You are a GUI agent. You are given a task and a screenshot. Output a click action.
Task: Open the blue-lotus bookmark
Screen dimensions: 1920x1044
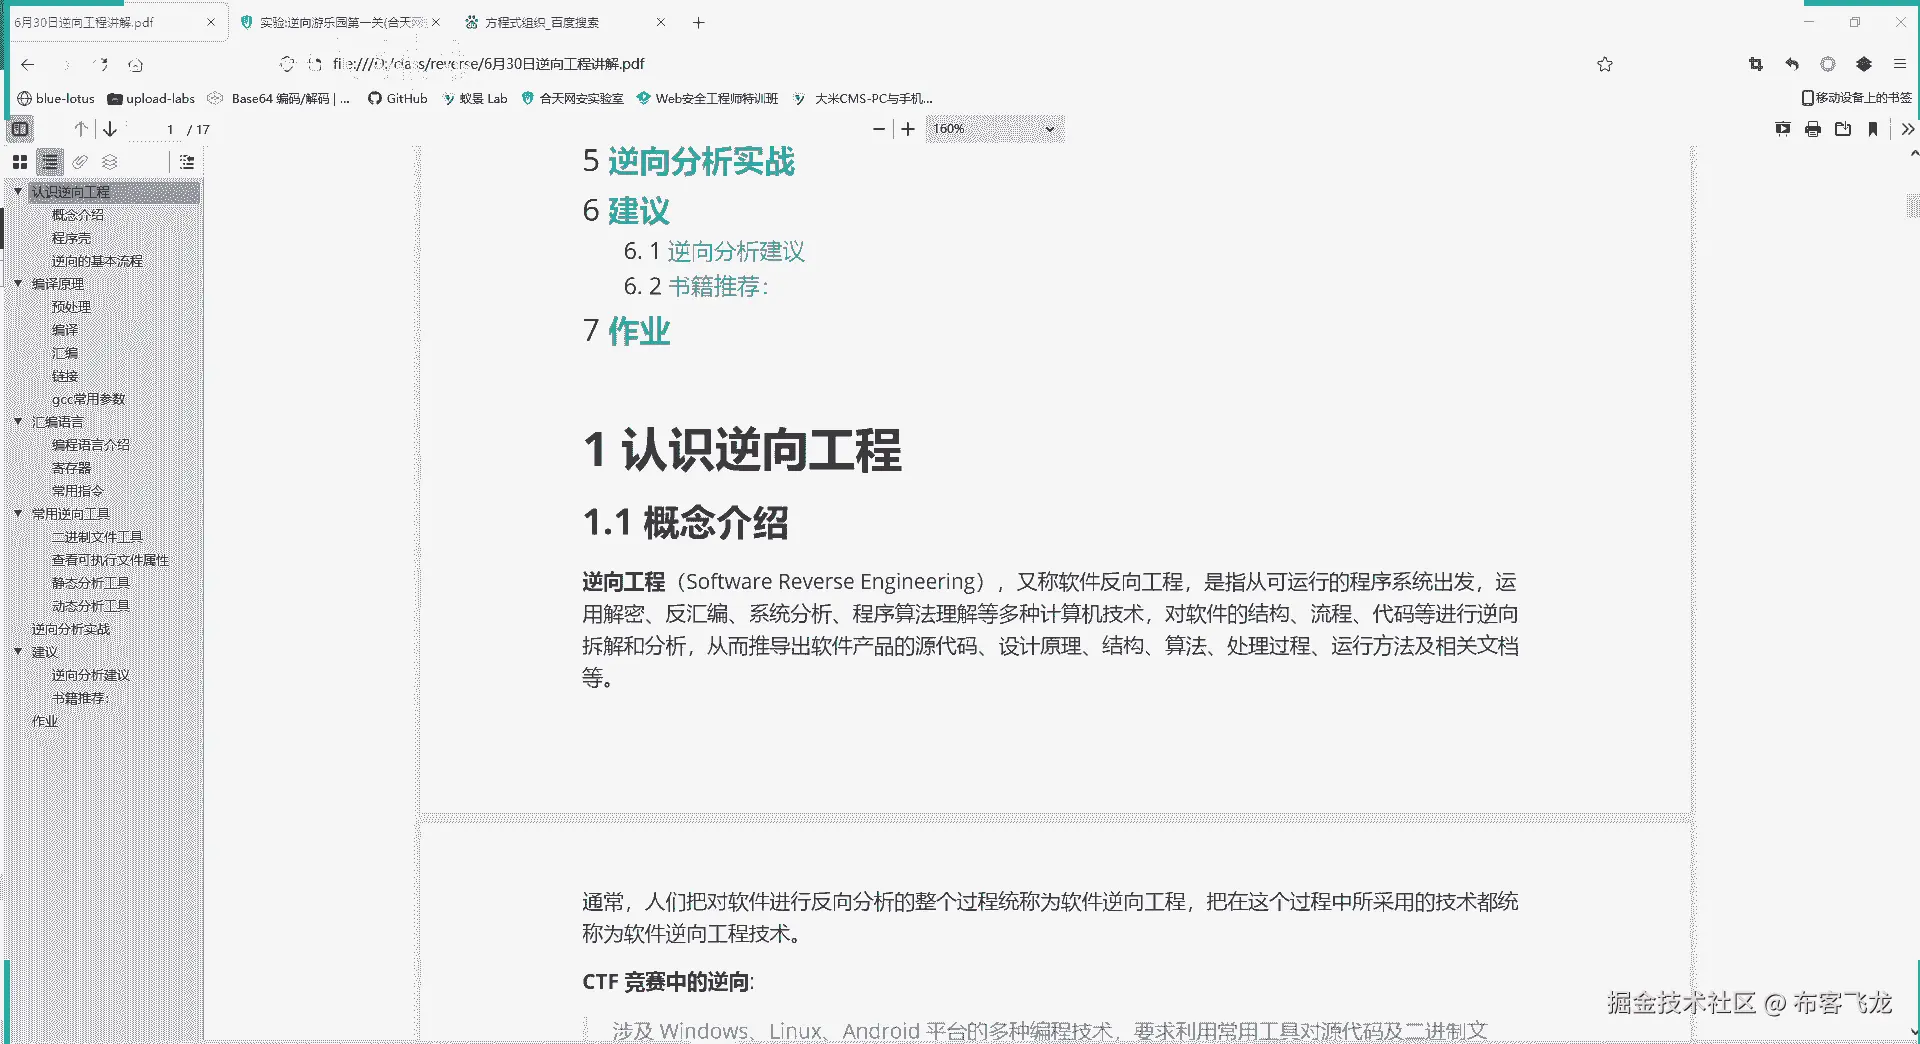click(57, 98)
